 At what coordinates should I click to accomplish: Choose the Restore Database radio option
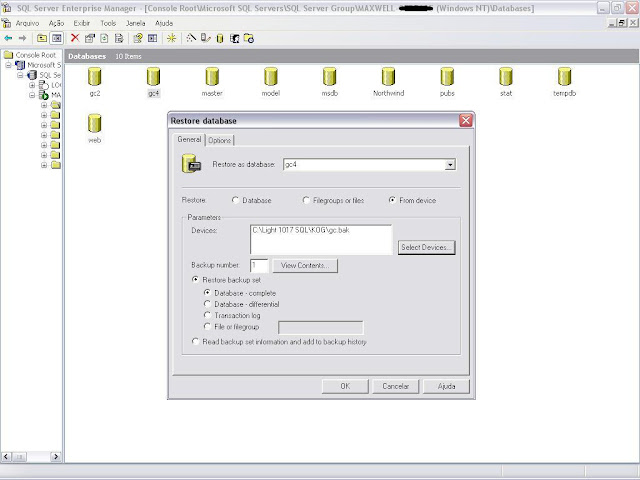click(236, 200)
